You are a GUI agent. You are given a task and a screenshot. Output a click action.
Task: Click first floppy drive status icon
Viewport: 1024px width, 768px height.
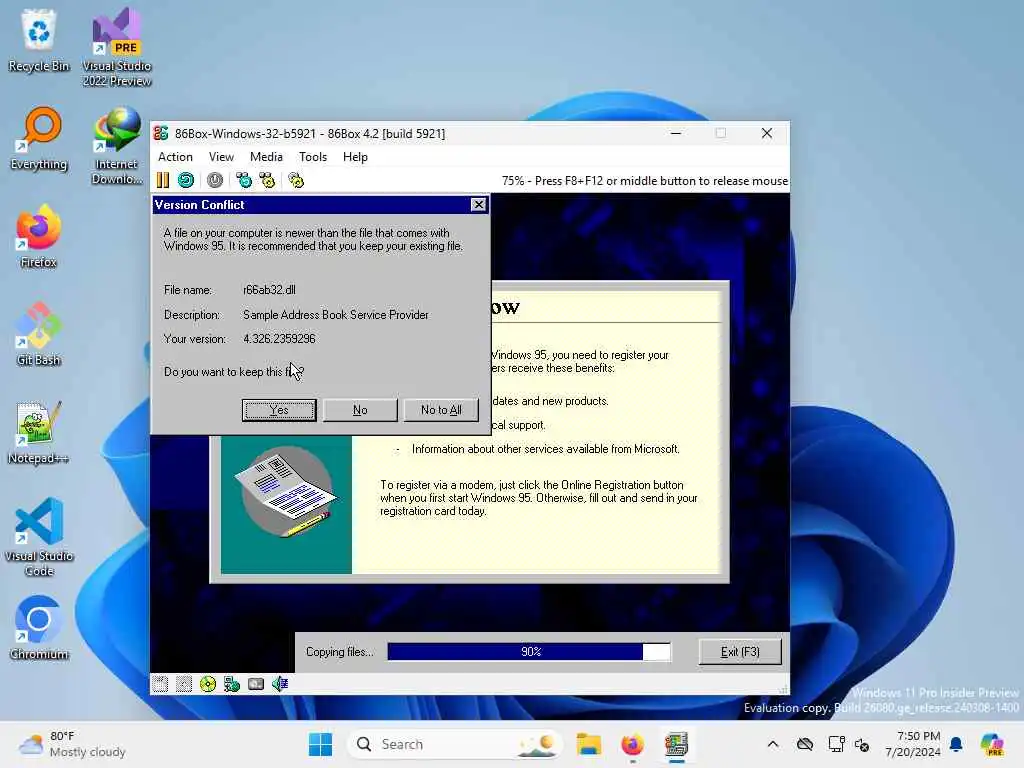[x=160, y=684]
